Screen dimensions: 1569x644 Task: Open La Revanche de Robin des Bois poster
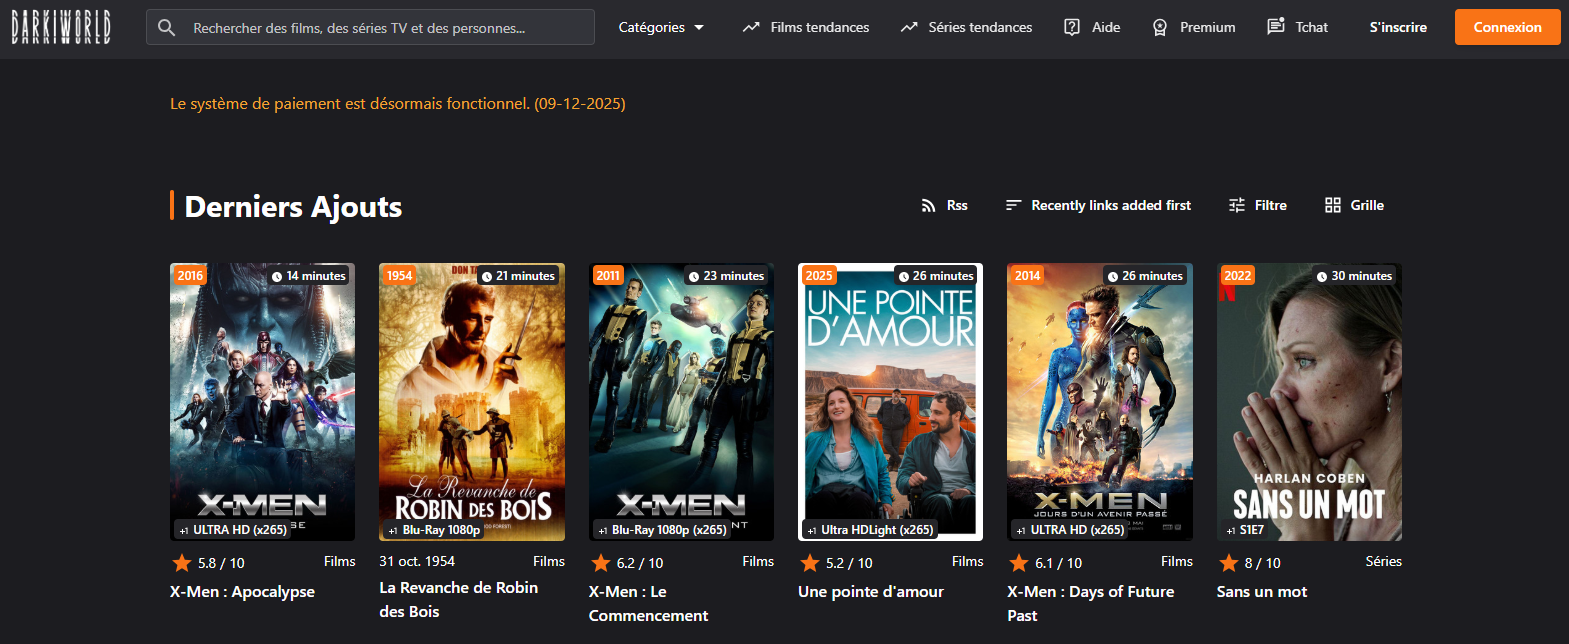(x=472, y=402)
